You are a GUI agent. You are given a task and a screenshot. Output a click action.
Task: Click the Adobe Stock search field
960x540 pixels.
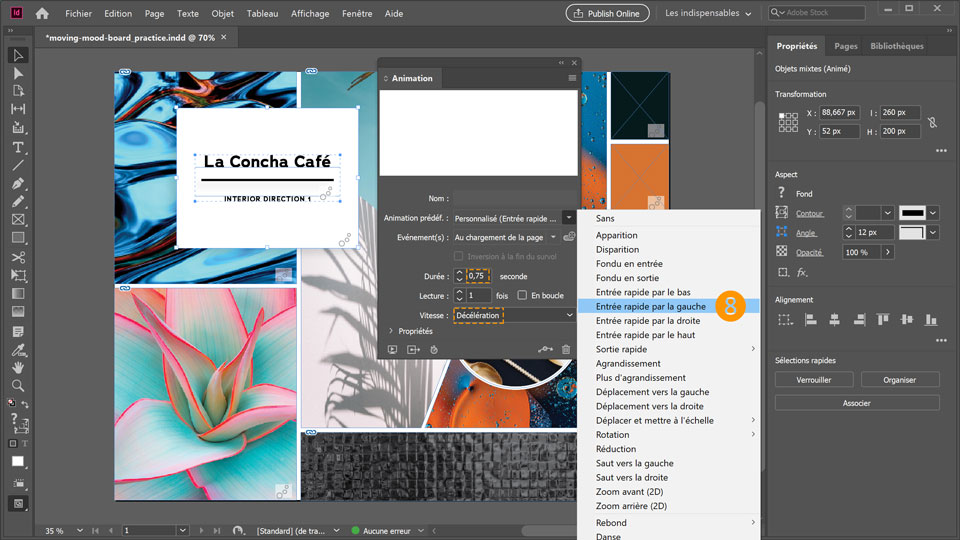(x=817, y=12)
